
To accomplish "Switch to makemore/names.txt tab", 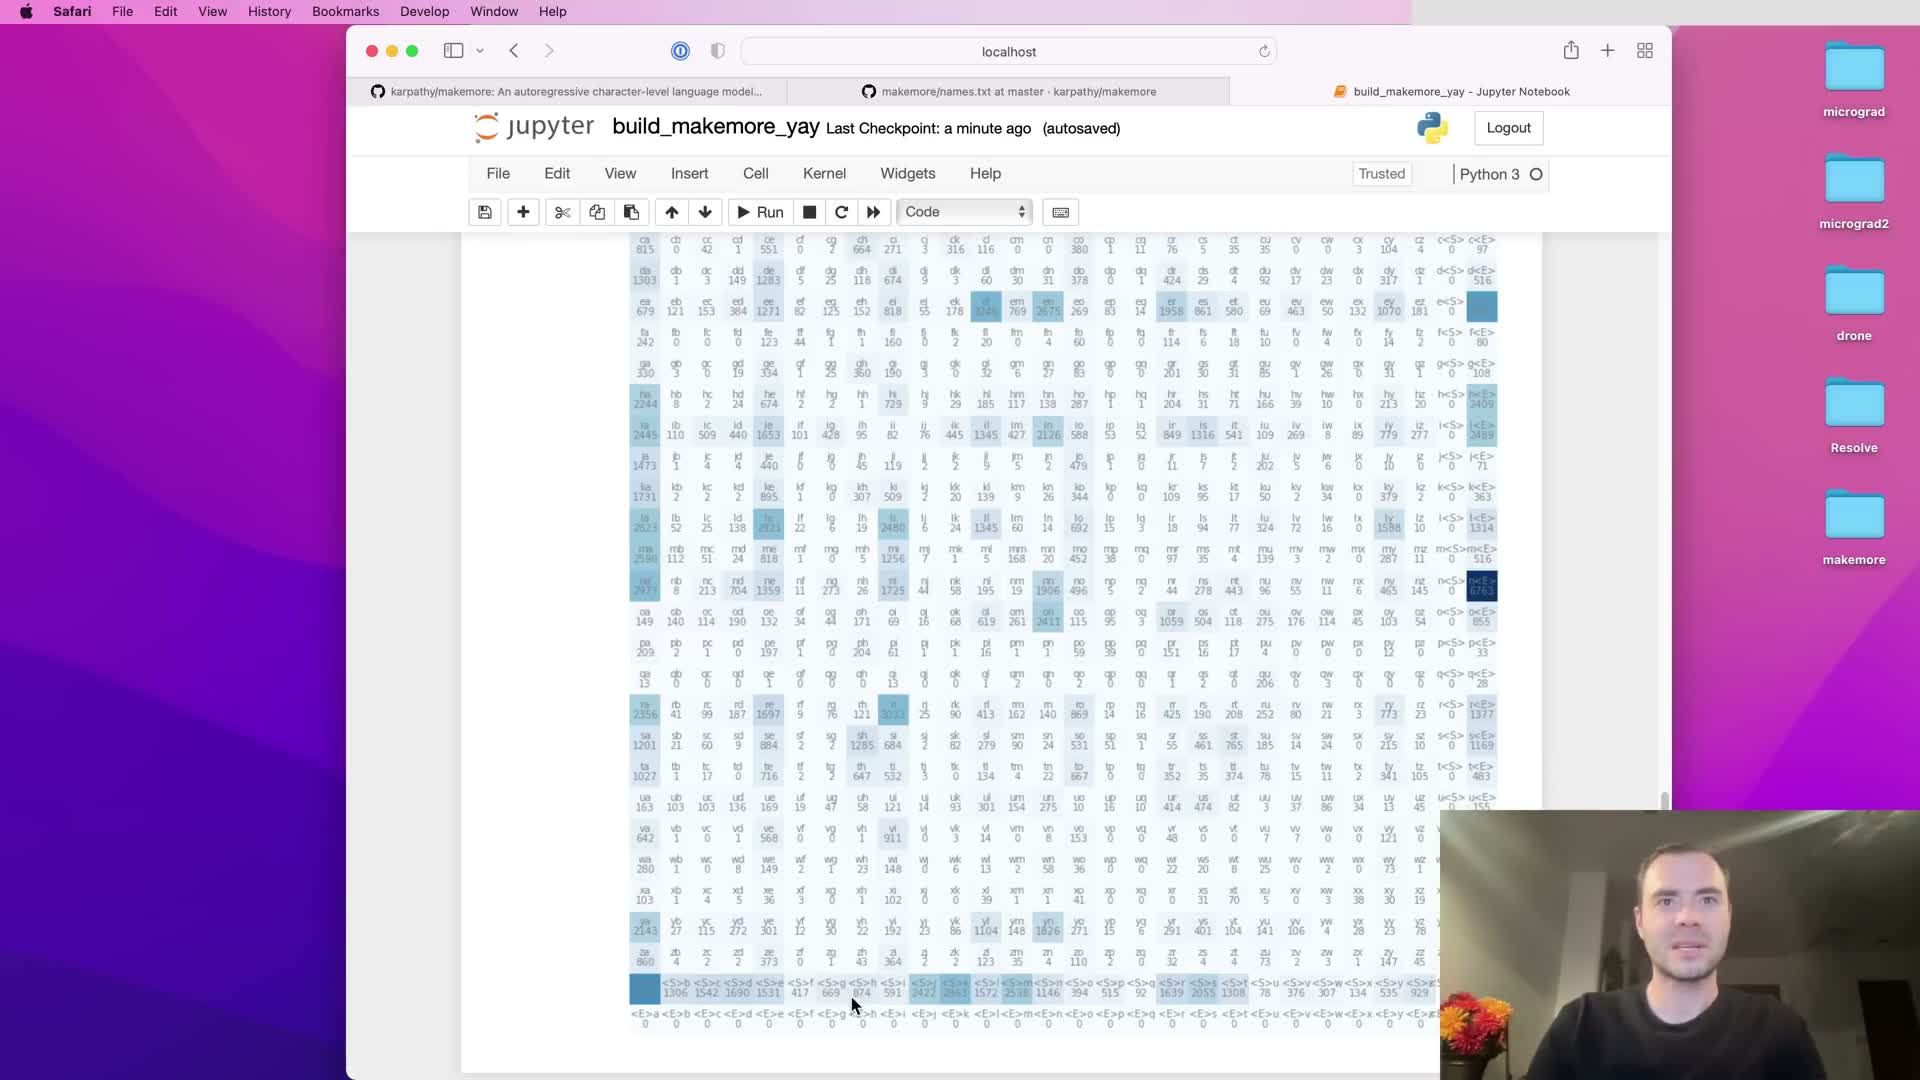I will (x=1008, y=91).
